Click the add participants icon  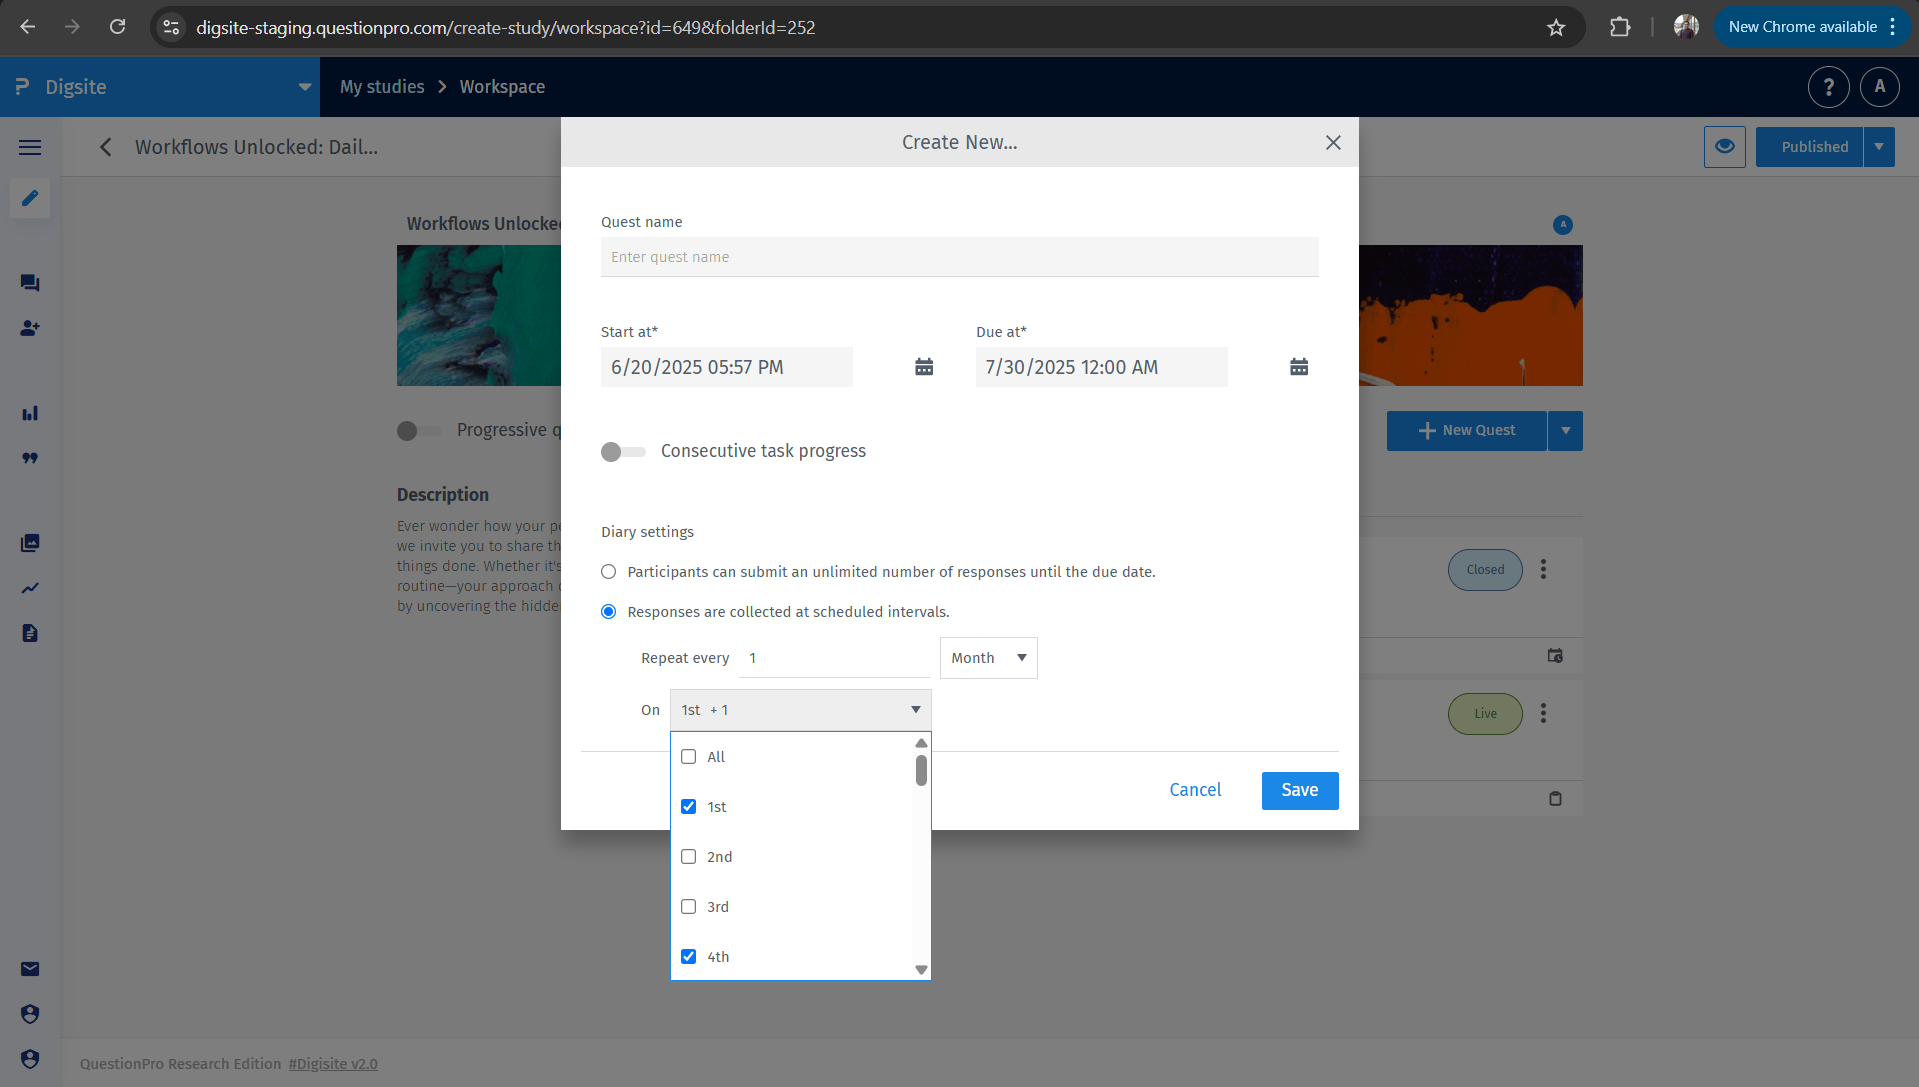[29, 328]
